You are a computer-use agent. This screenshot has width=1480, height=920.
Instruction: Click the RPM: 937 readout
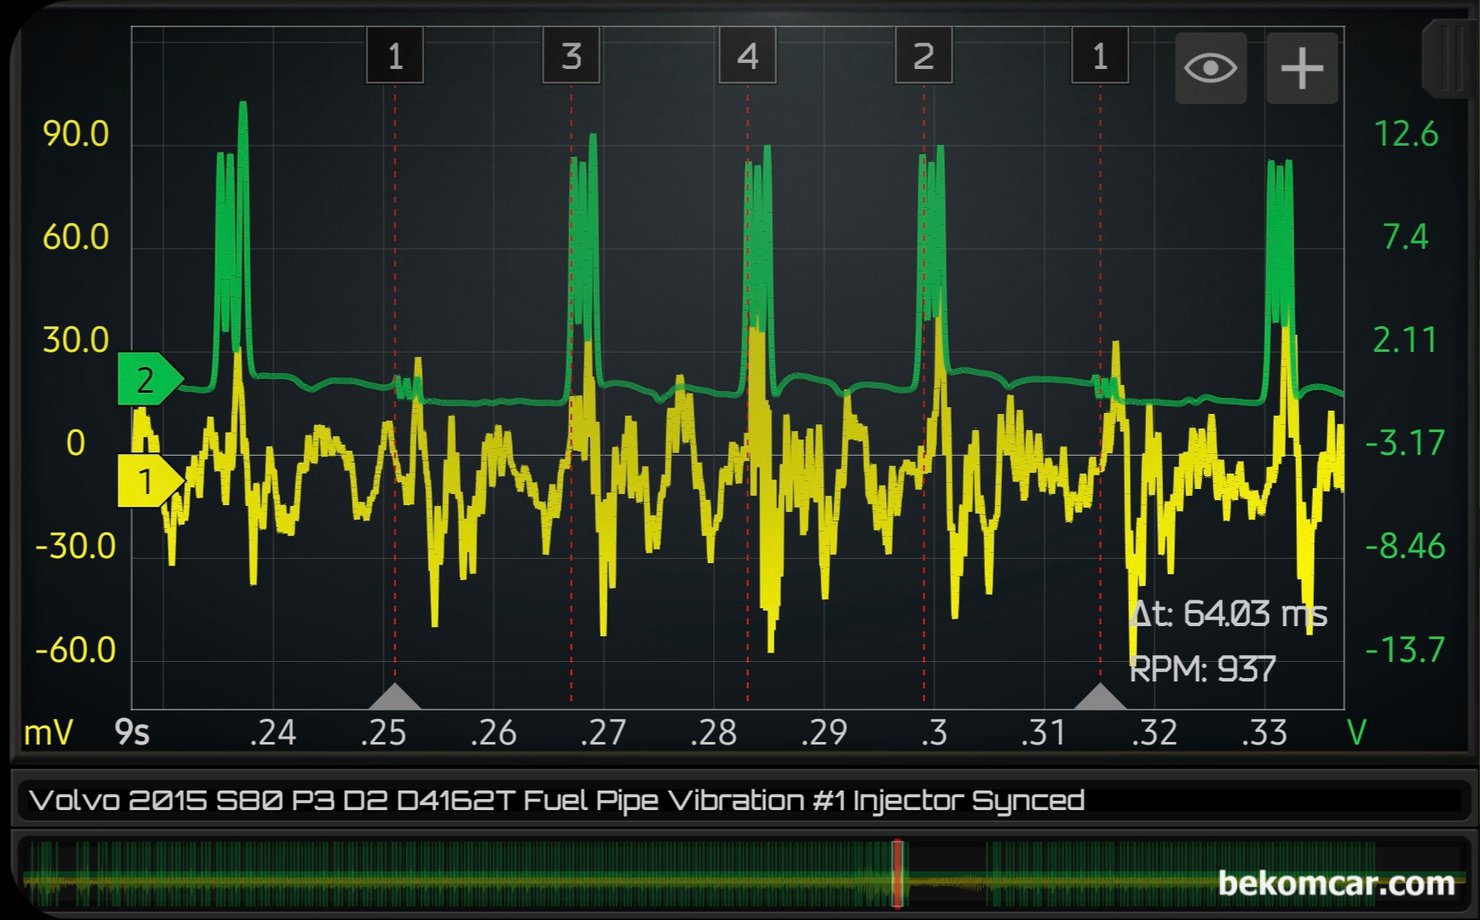(1202, 669)
